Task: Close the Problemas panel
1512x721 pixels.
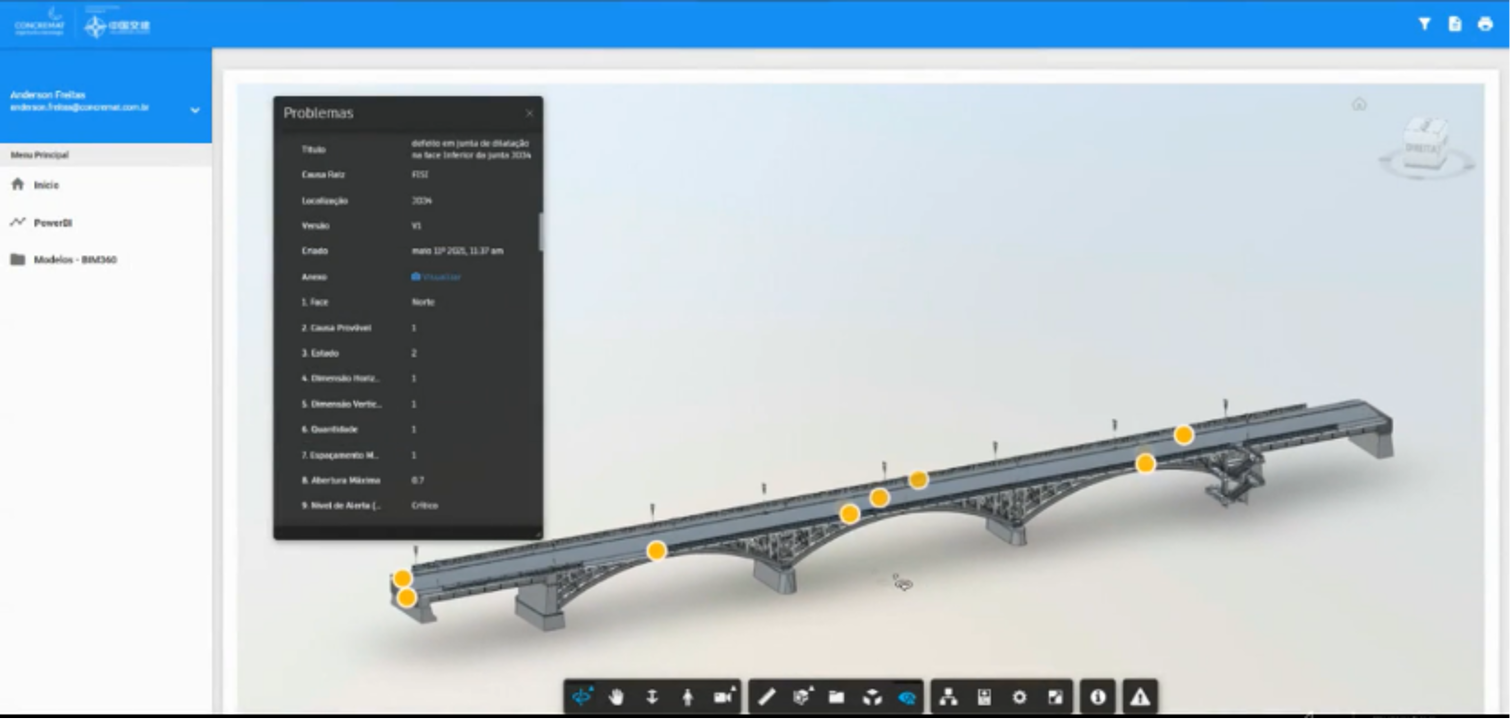Action: (529, 113)
